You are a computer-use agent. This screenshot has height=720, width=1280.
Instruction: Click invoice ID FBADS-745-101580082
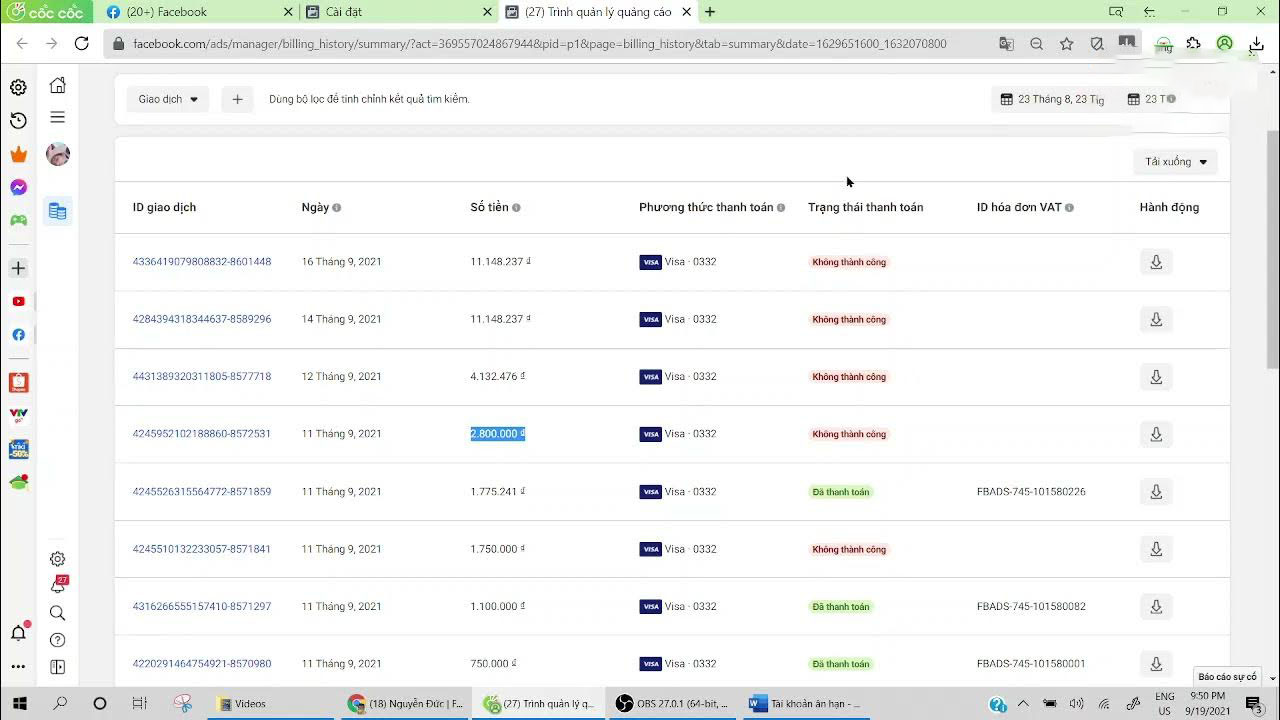[1031, 607]
